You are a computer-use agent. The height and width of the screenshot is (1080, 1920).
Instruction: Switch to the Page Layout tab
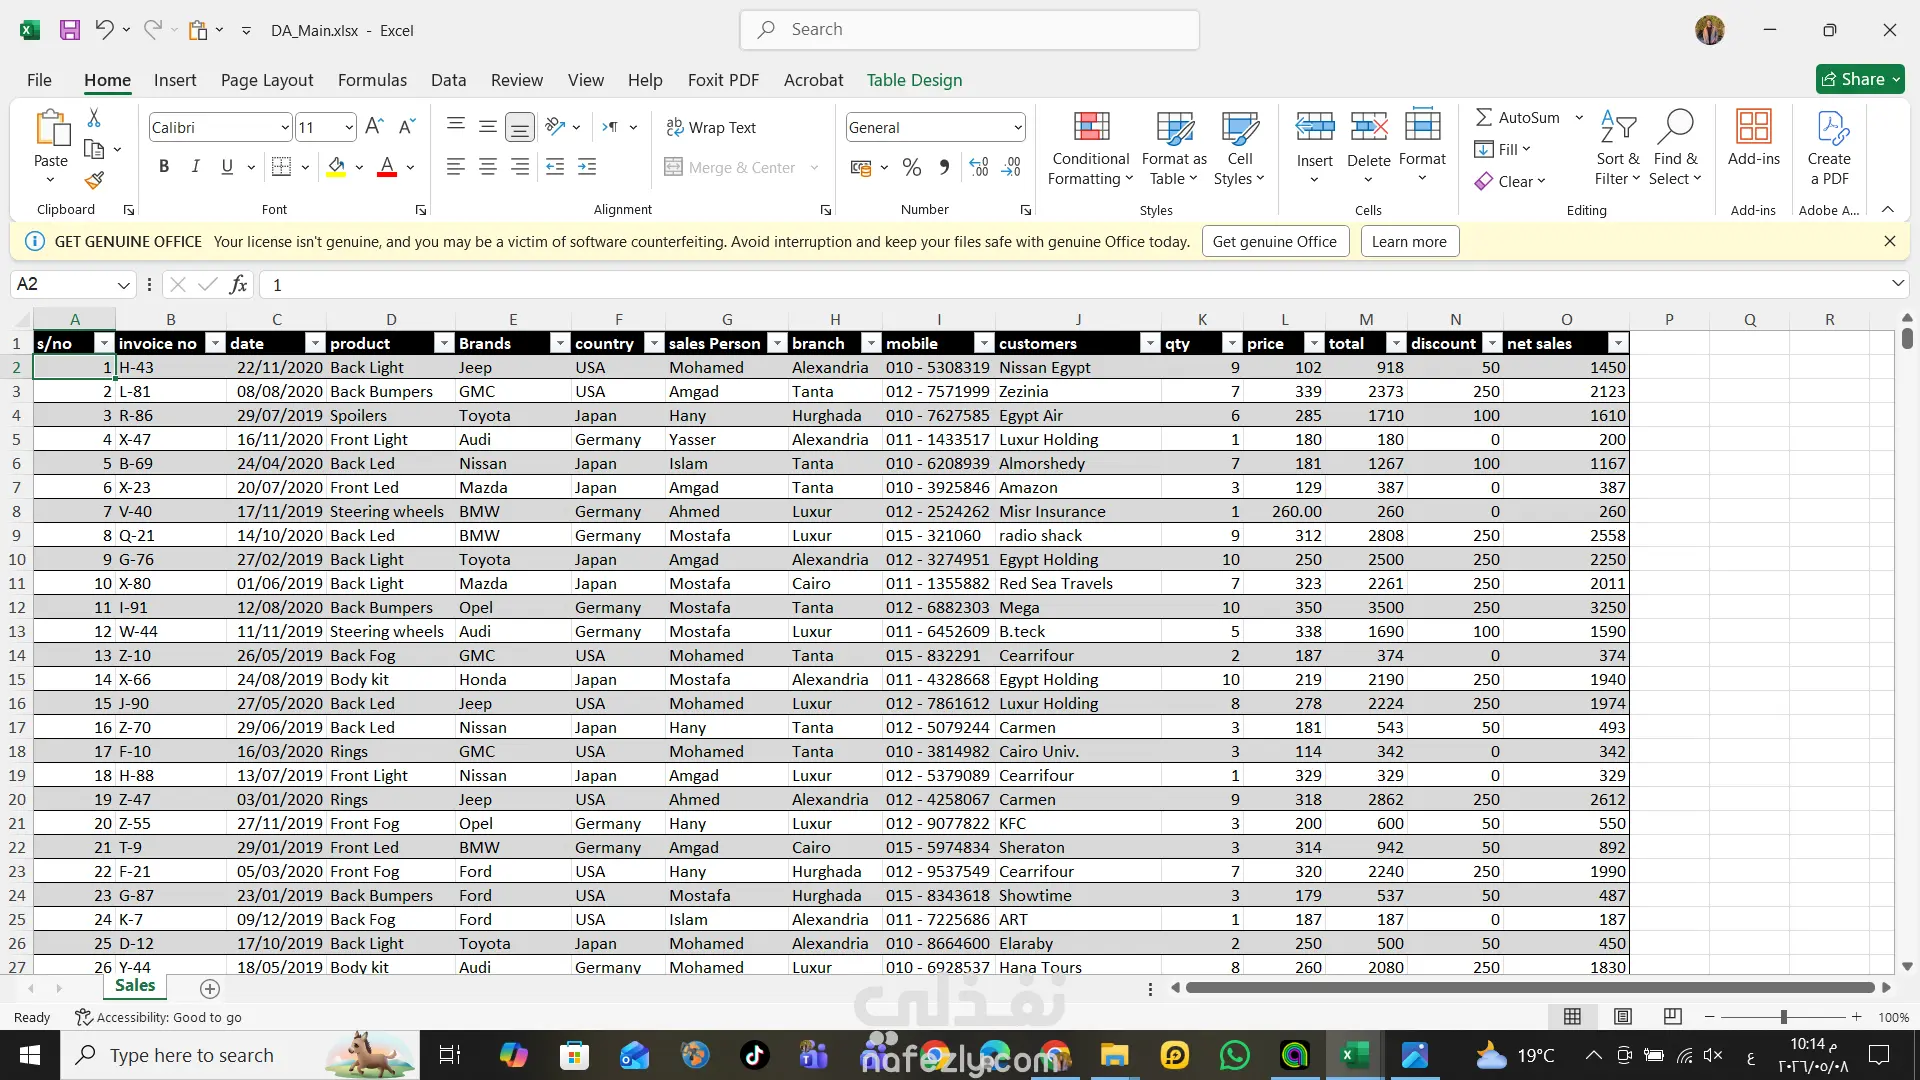pos(267,80)
